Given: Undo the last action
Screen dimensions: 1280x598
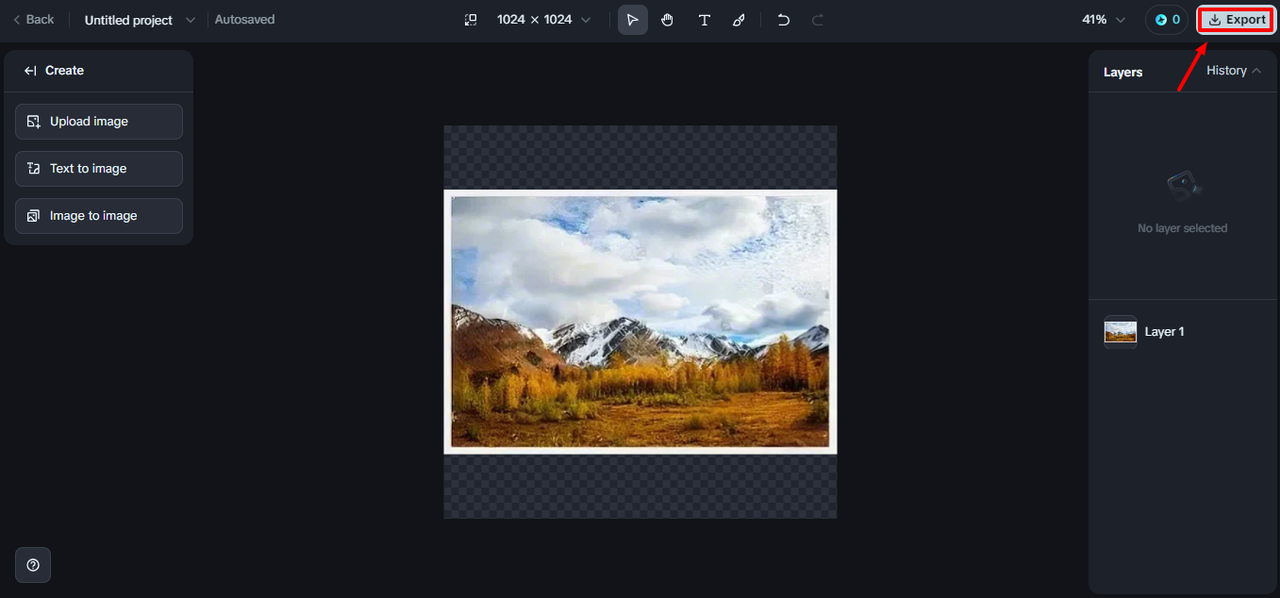Looking at the screenshot, I should (783, 20).
